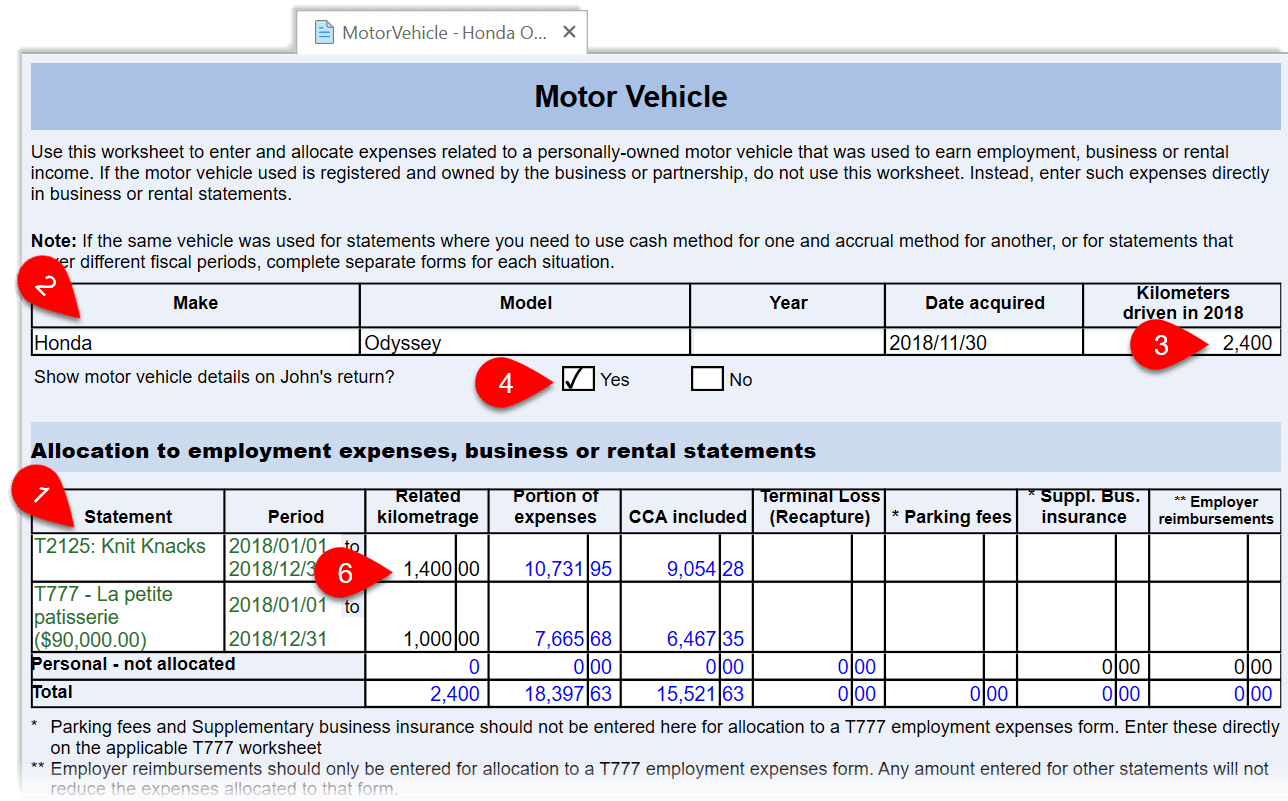
Task: Close the MotorVehicle - Honda tab
Action: point(569,32)
